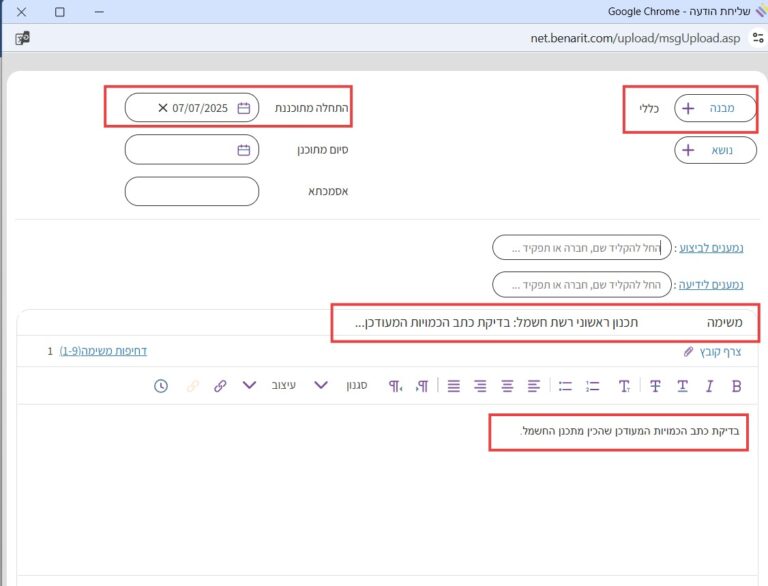Justify the paragraph text

pos(454,386)
